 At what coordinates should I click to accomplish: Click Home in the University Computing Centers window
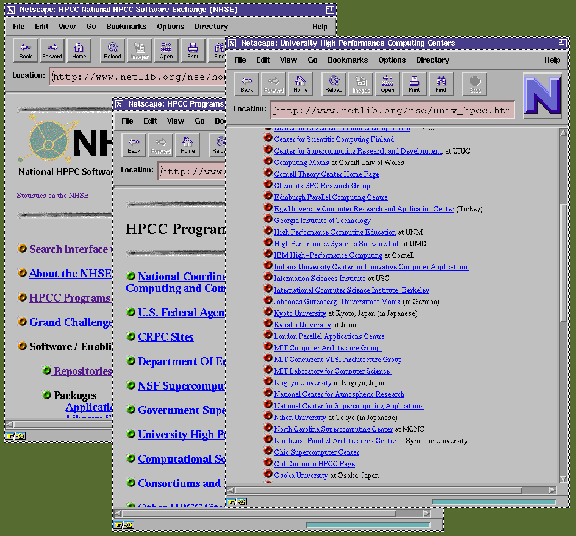point(300,84)
